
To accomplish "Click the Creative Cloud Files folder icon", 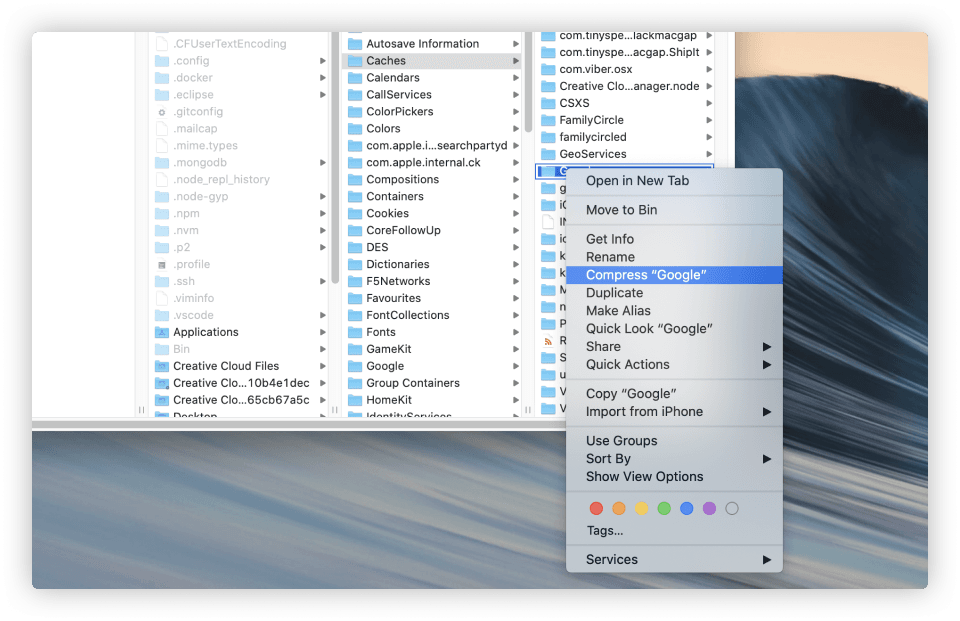I will click(162, 366).
